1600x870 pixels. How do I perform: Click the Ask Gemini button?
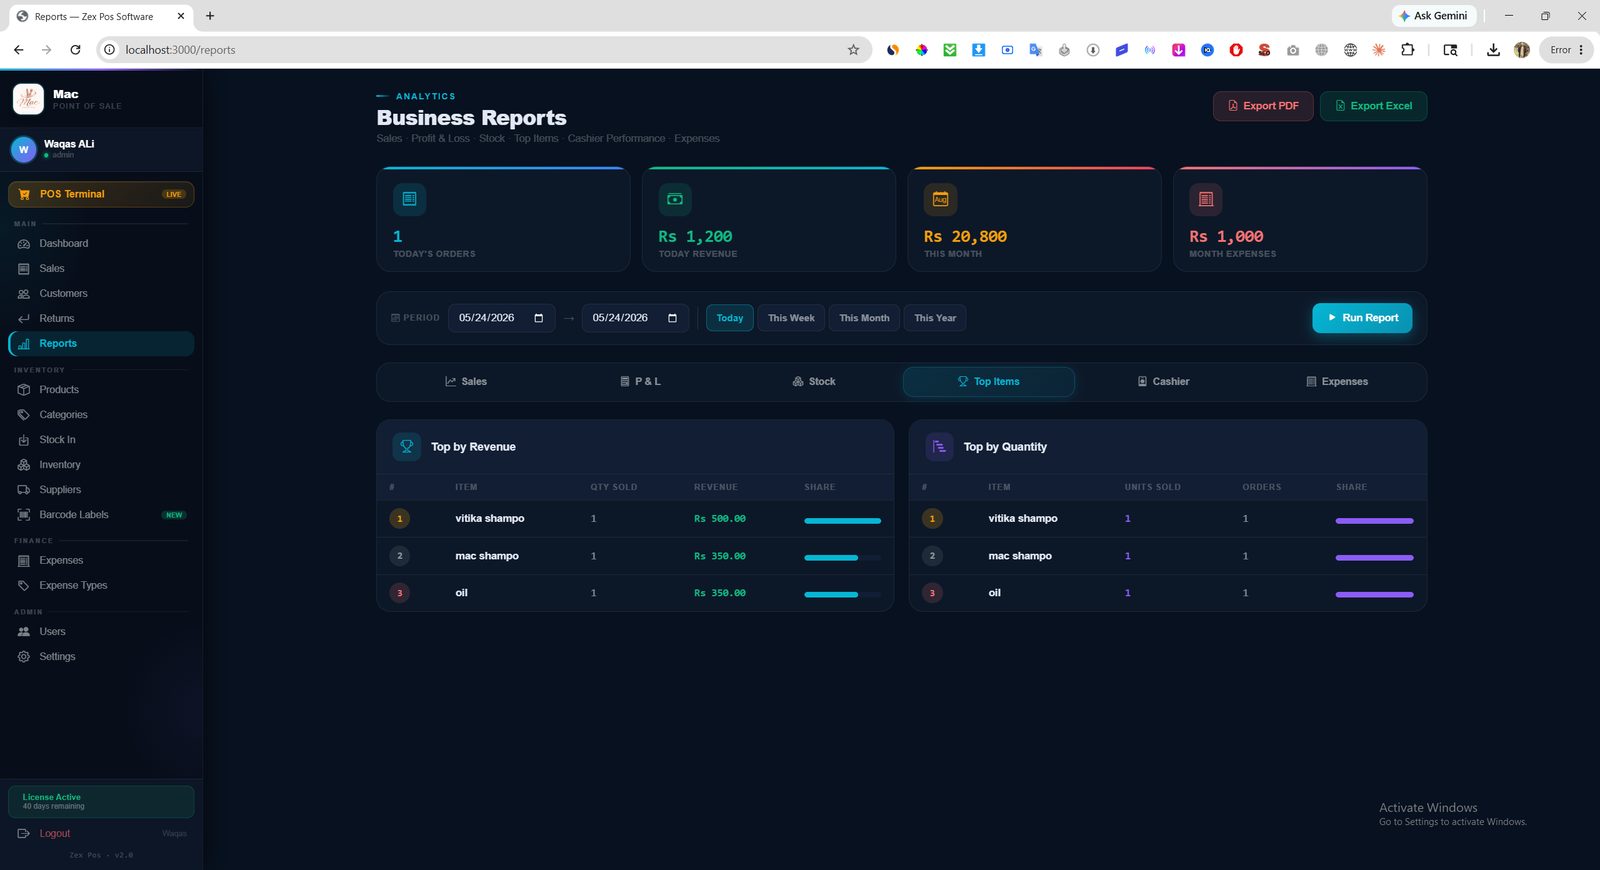pos(1434,16)
